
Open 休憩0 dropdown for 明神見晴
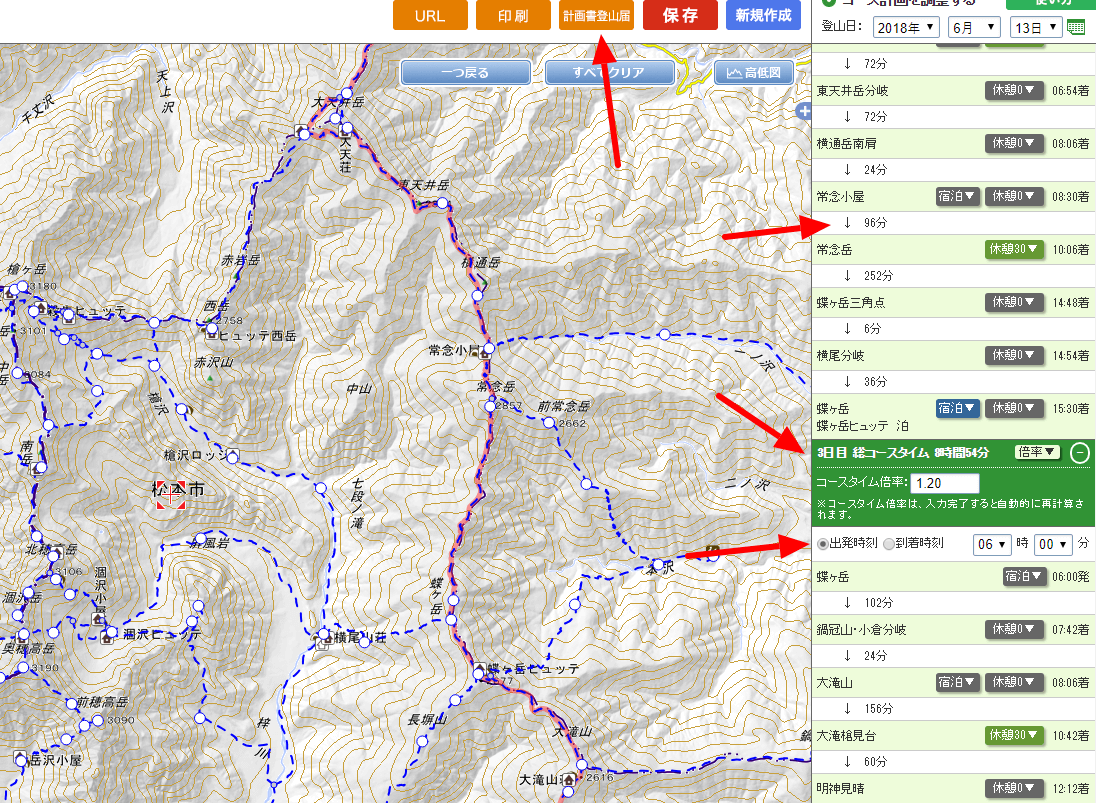(x=1014, y=788)
